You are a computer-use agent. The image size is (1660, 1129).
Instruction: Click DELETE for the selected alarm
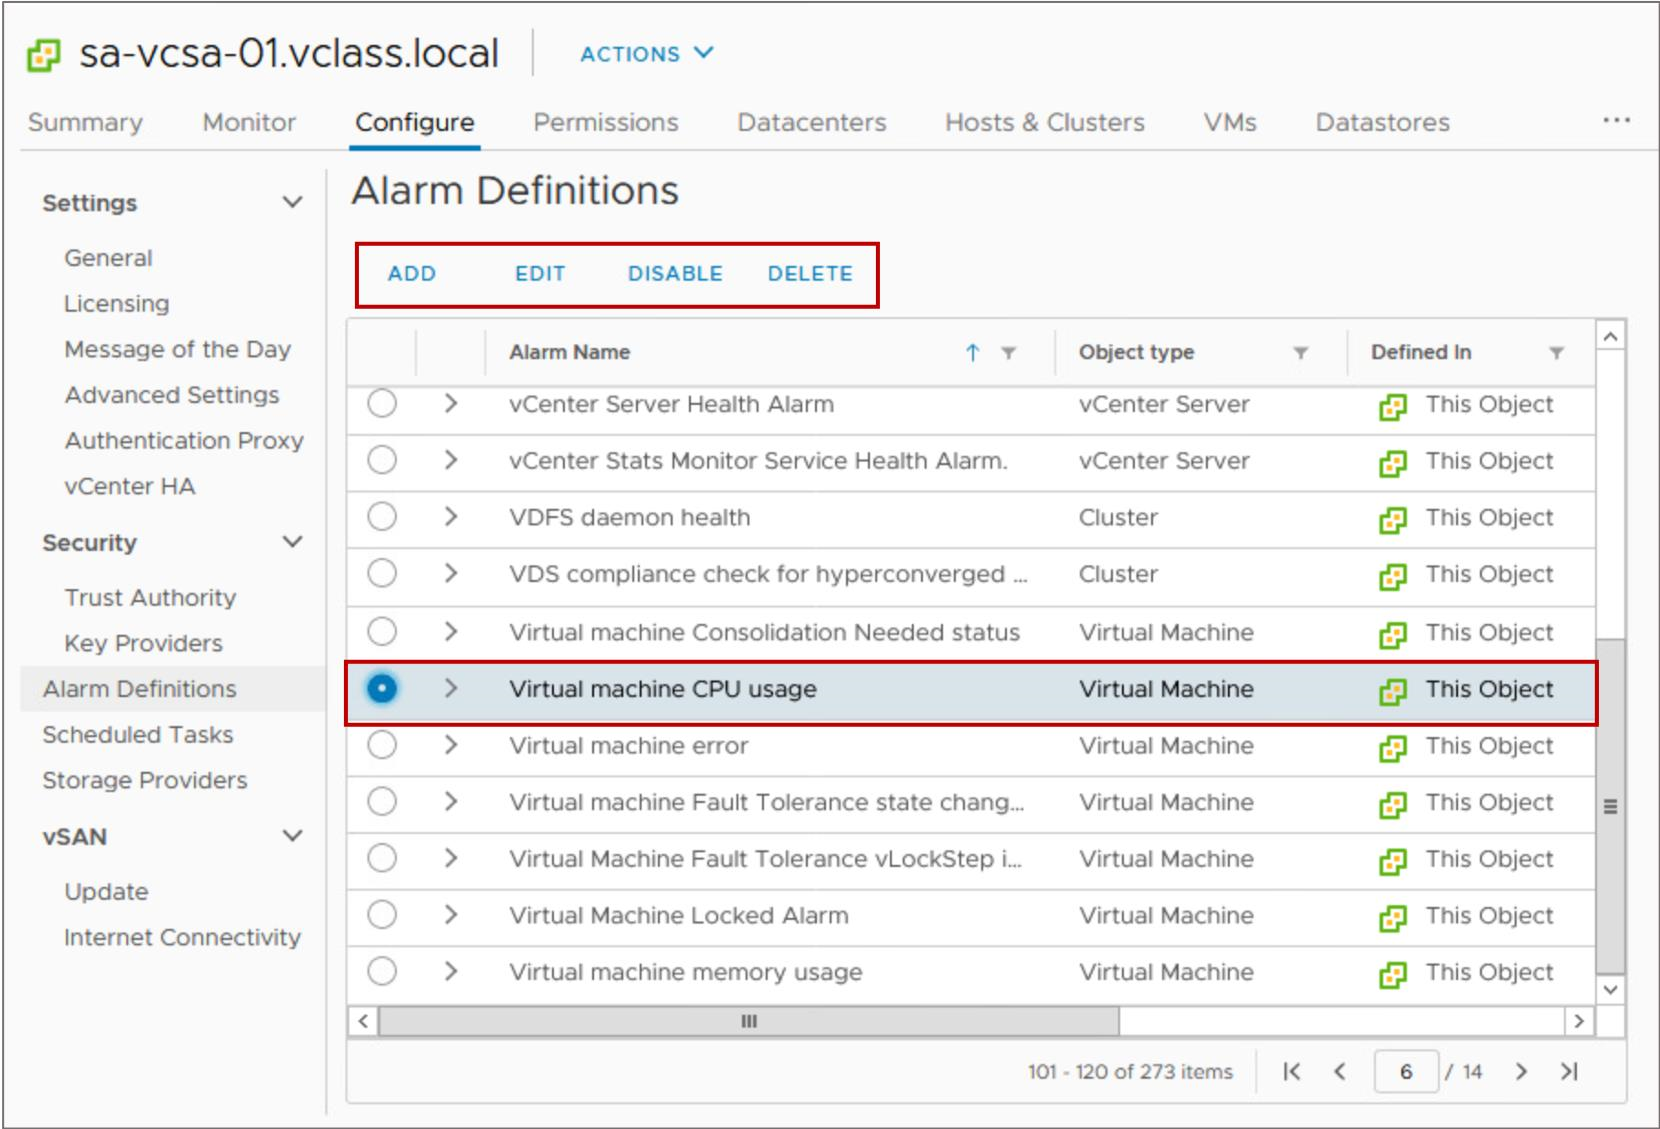pyautogui.click(x=810, y=274)
